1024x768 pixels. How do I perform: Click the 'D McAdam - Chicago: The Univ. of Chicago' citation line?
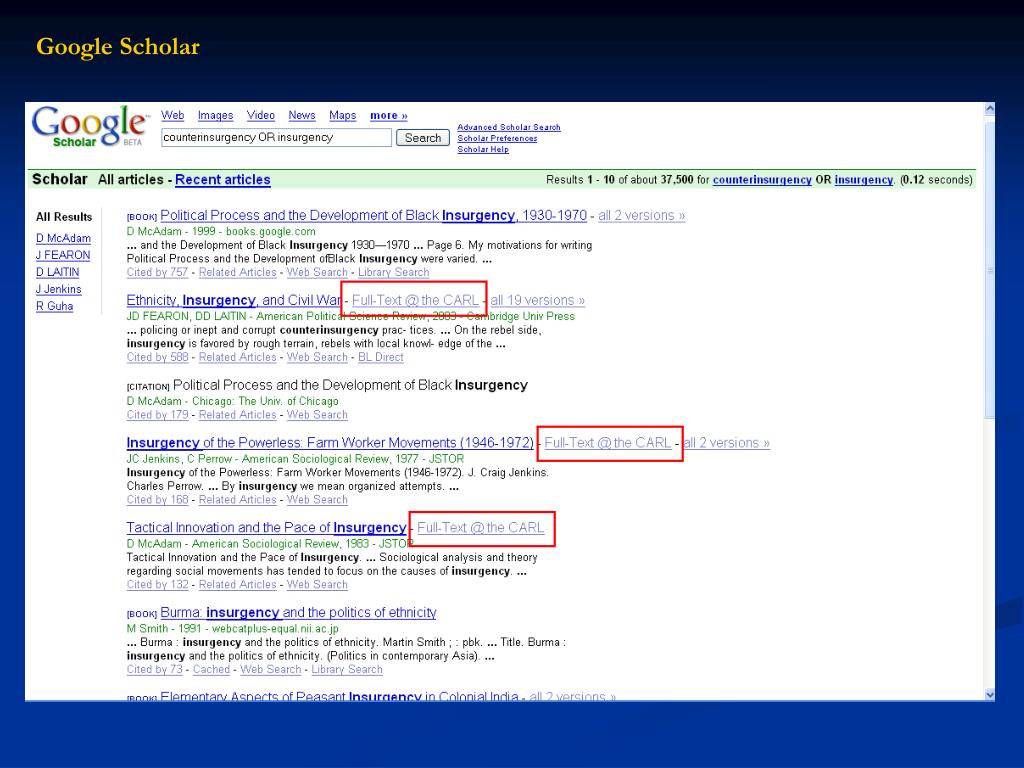coord(232,401)
